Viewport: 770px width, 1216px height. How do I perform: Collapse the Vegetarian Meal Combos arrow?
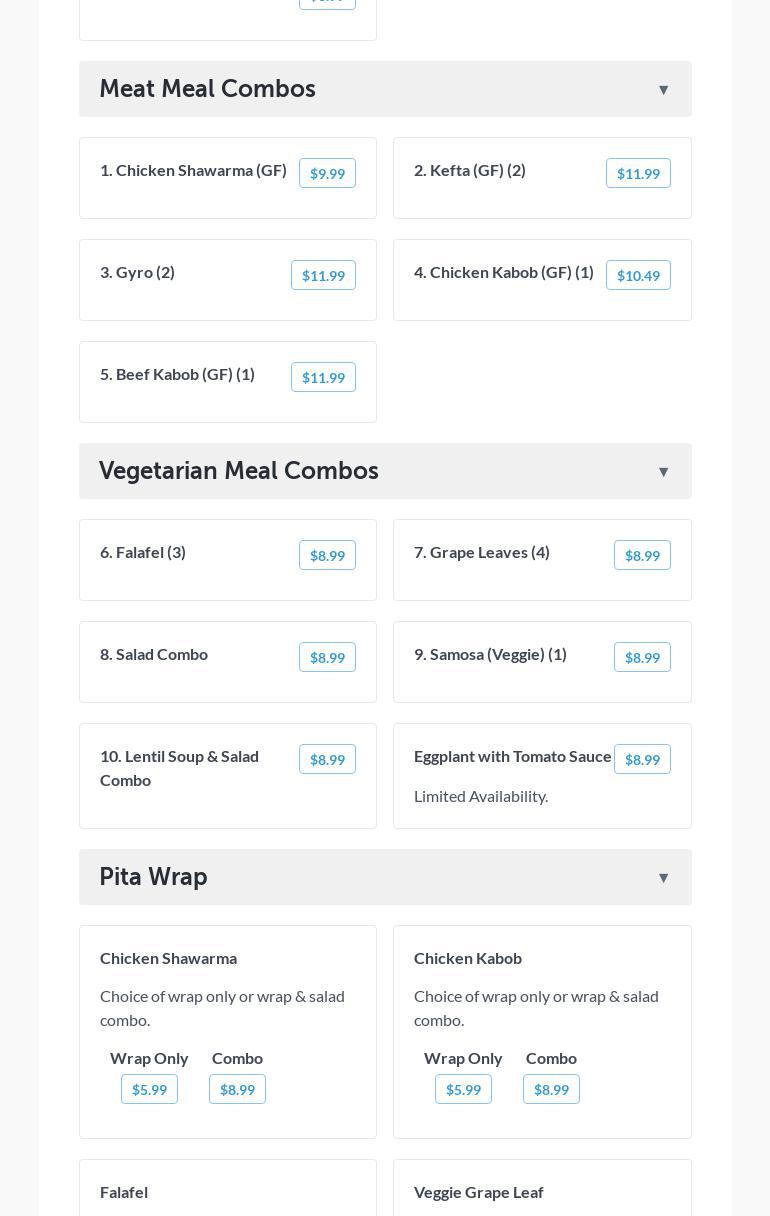pyautogui.click(x=663, y=472)
